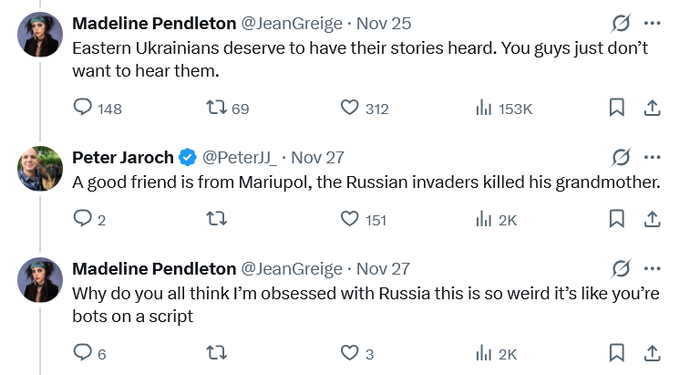The width and height of the screenshot is (680, 375).
Task: Open Grok icon on Nov 25 tweet
Action: (621, 23)
